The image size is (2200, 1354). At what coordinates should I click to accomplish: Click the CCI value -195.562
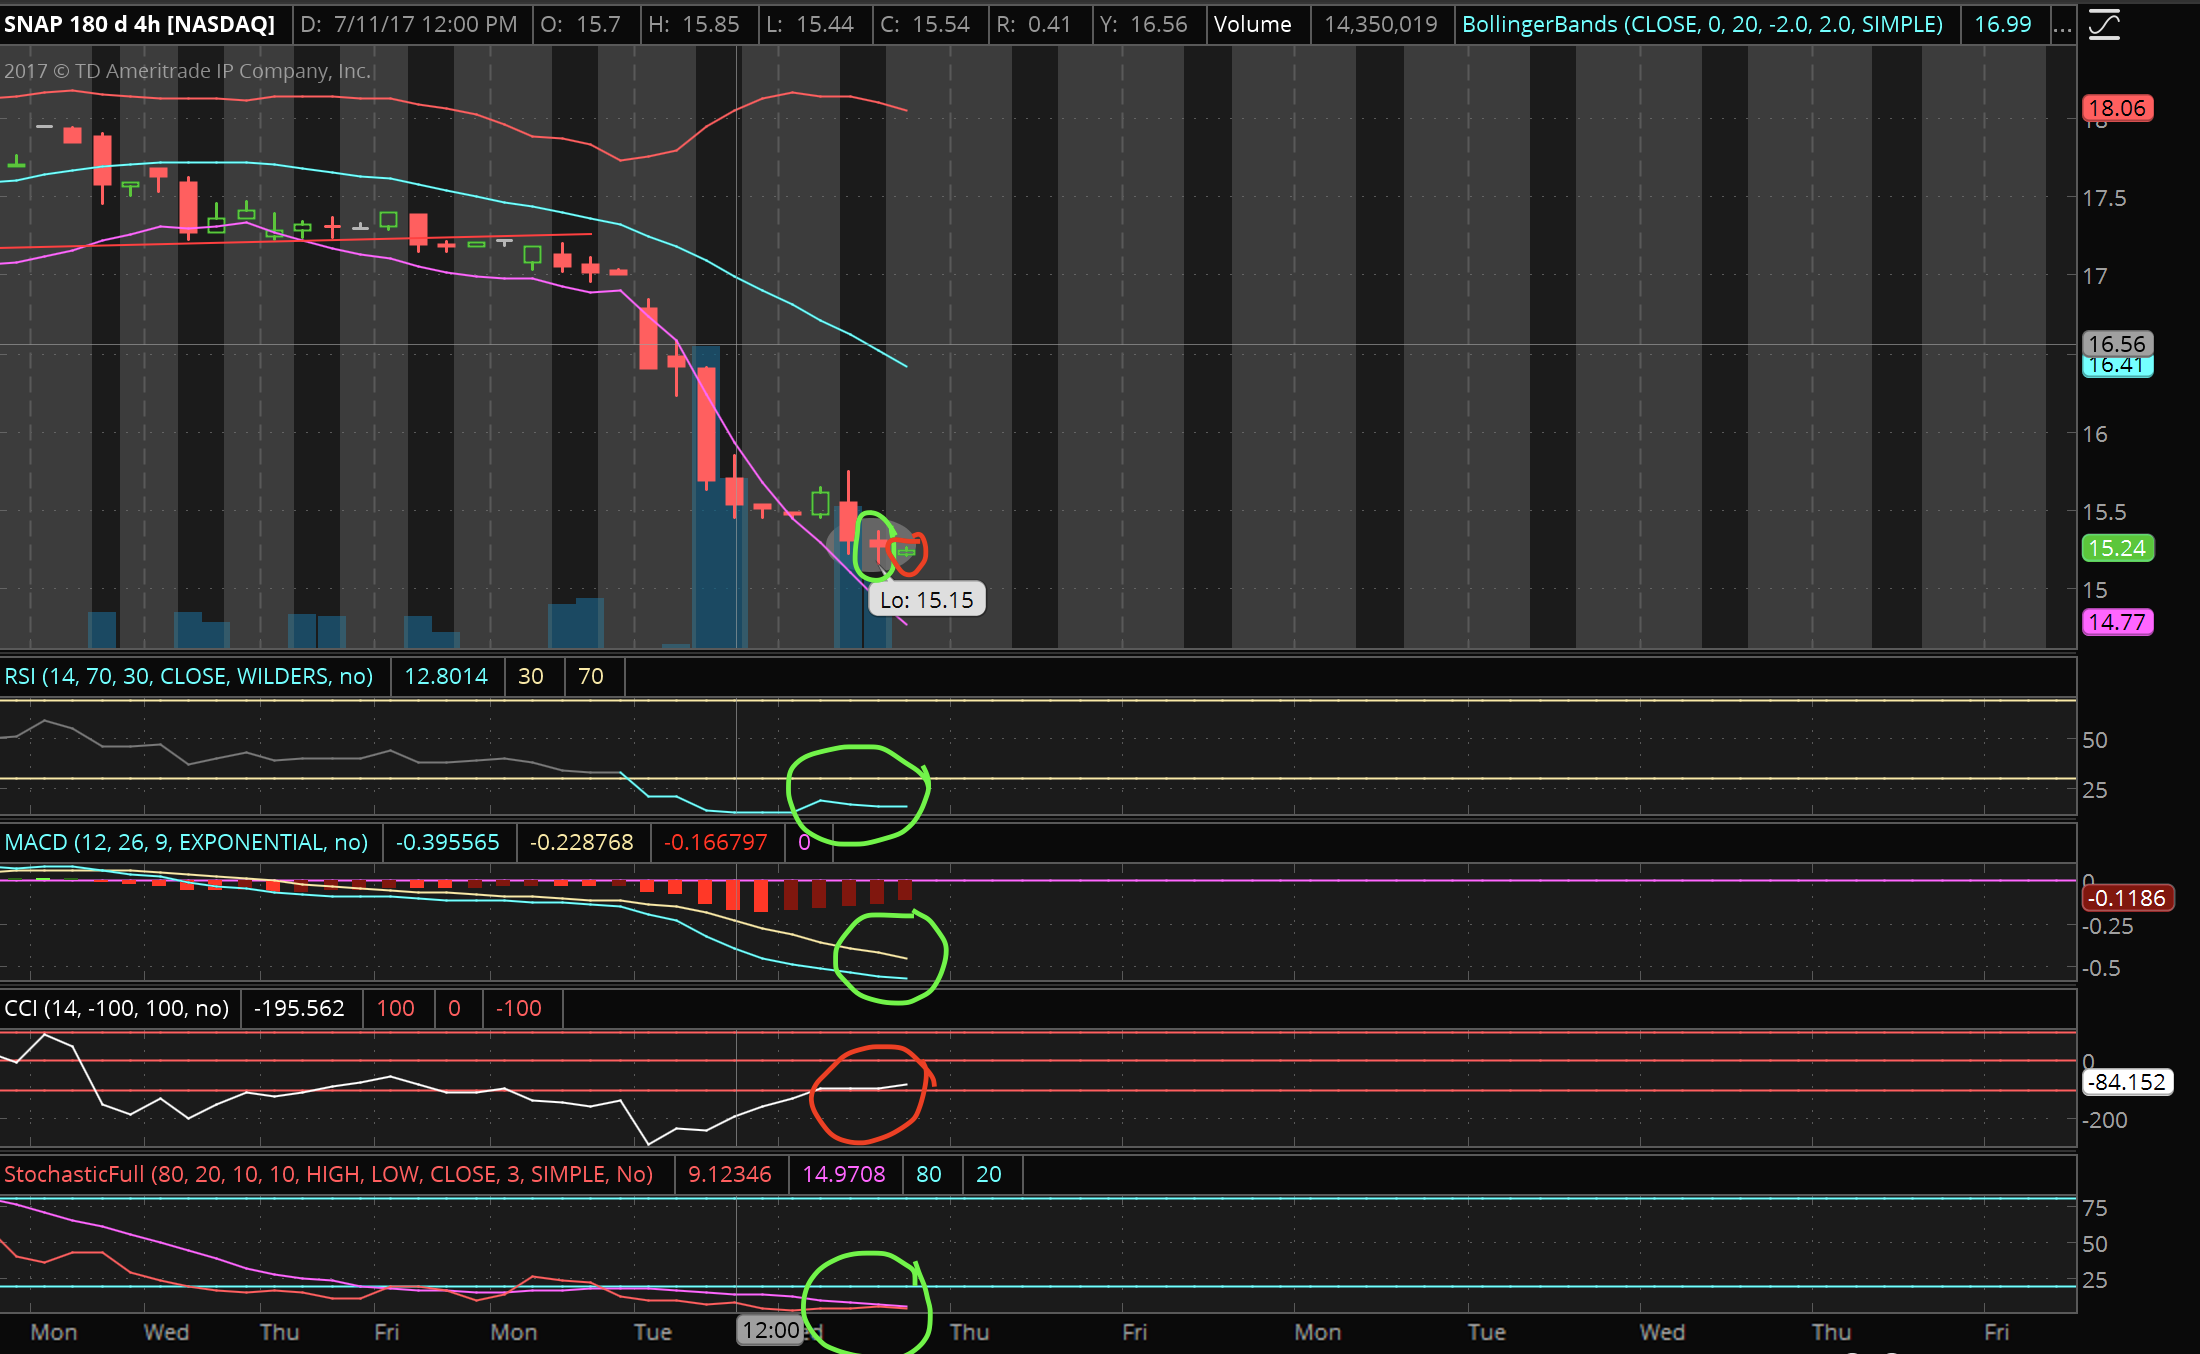tap(299, 1008)
